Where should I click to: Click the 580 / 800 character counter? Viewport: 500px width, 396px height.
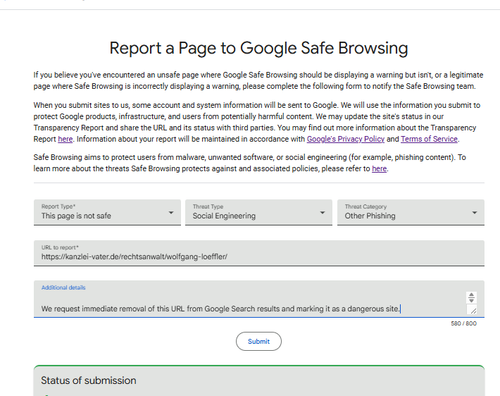tap(464, 323)
